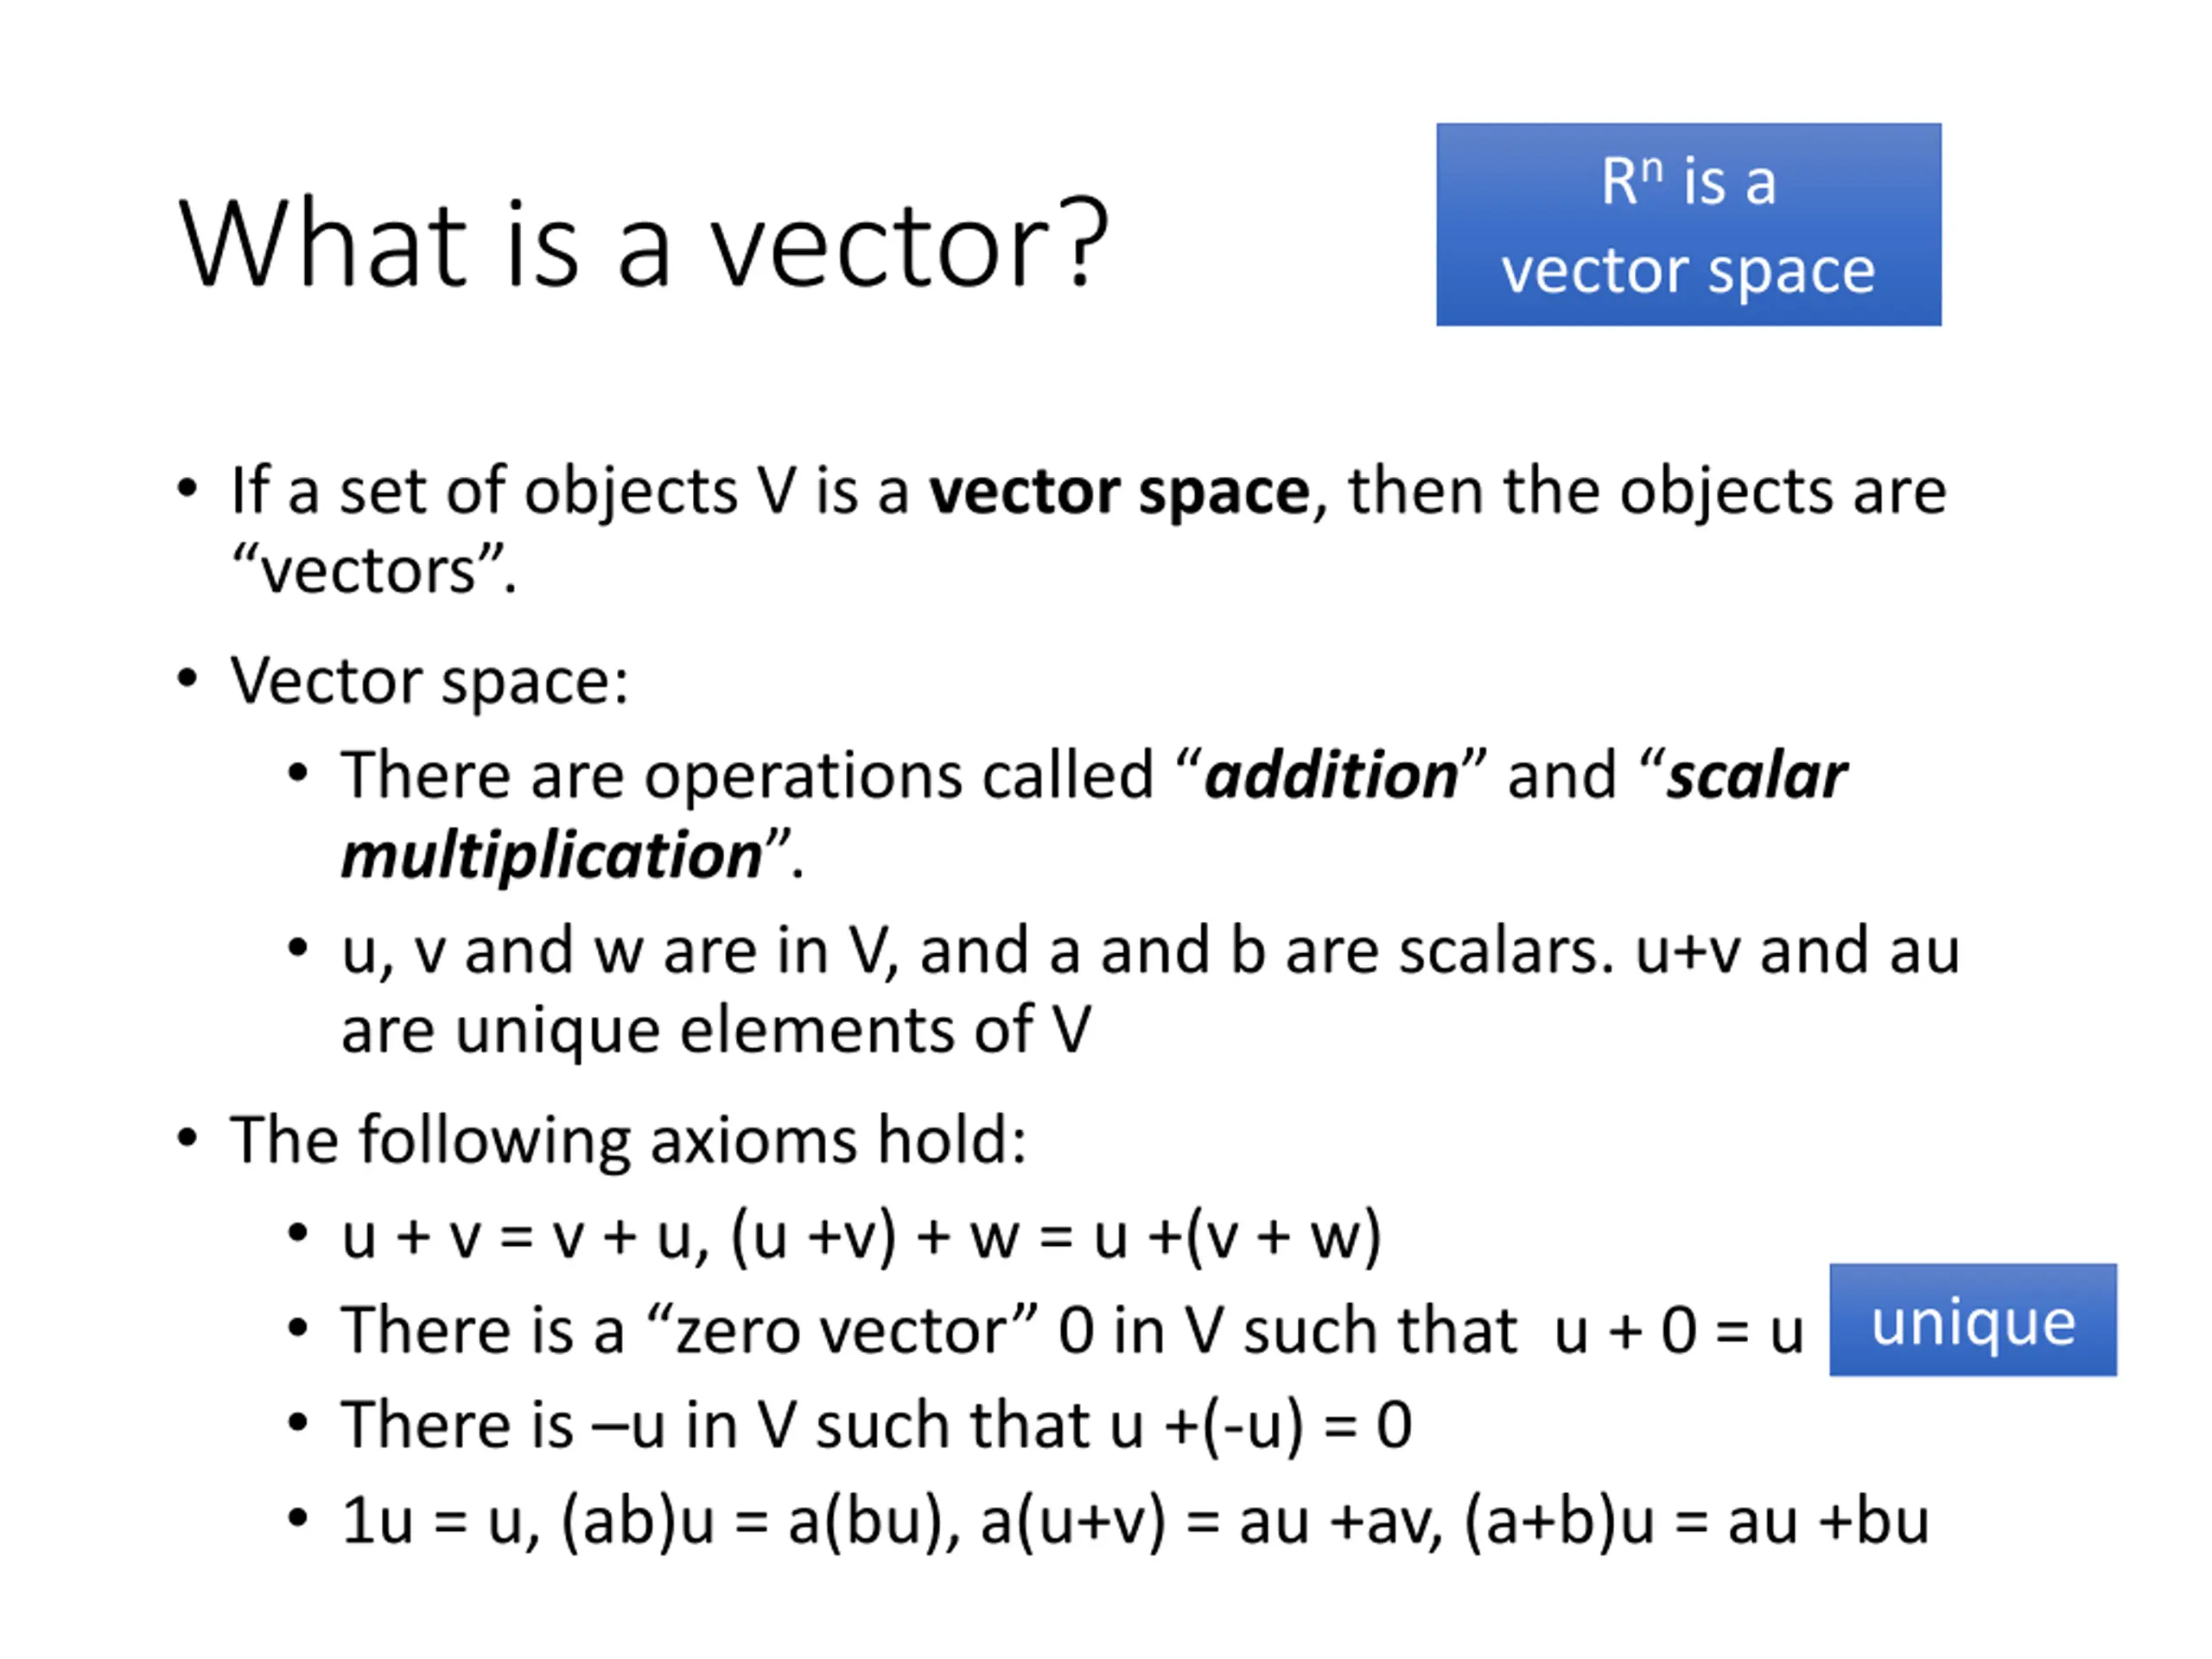Viewport: 2212px width, 1659px height.
Task: Click the "Vector space:" bullet heading
Action: [429, 681]
